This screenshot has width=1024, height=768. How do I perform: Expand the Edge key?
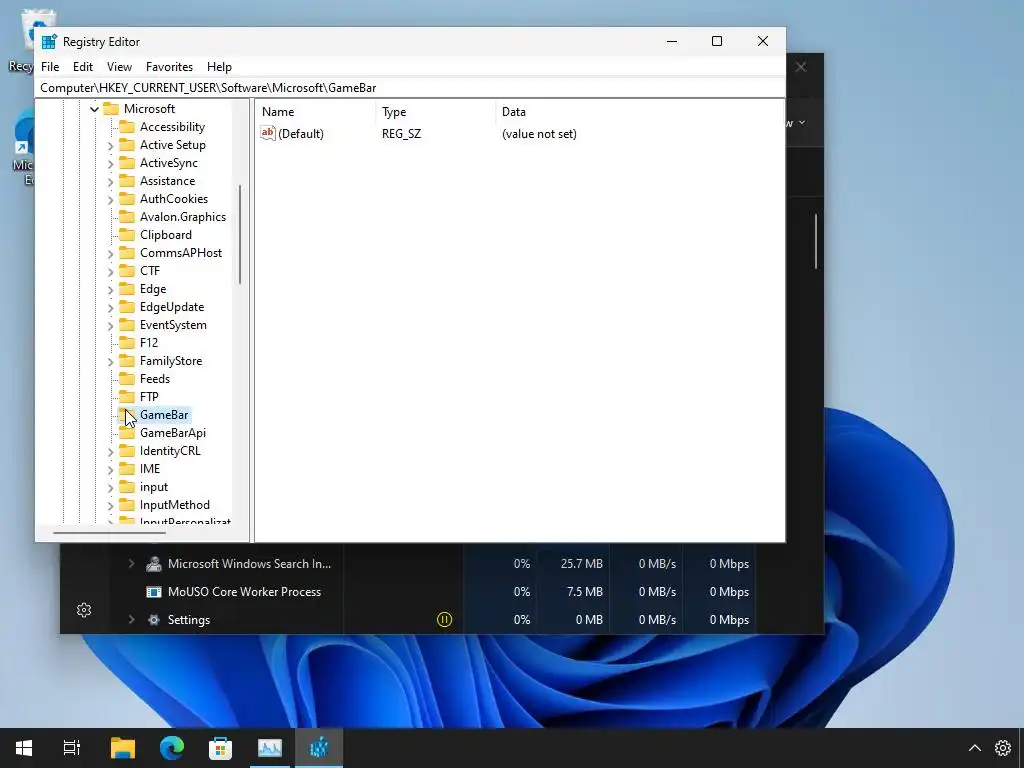110,289
